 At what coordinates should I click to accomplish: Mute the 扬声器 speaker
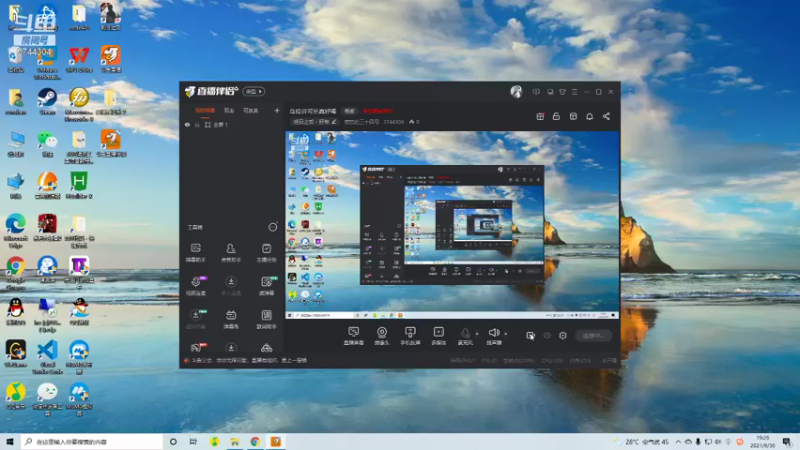point(493,336)
